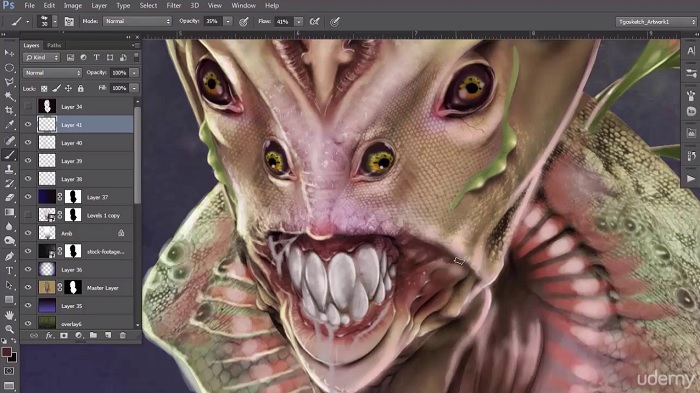Lock all padlock icon
Screen dimensions: 700x393
pos(81,88)
